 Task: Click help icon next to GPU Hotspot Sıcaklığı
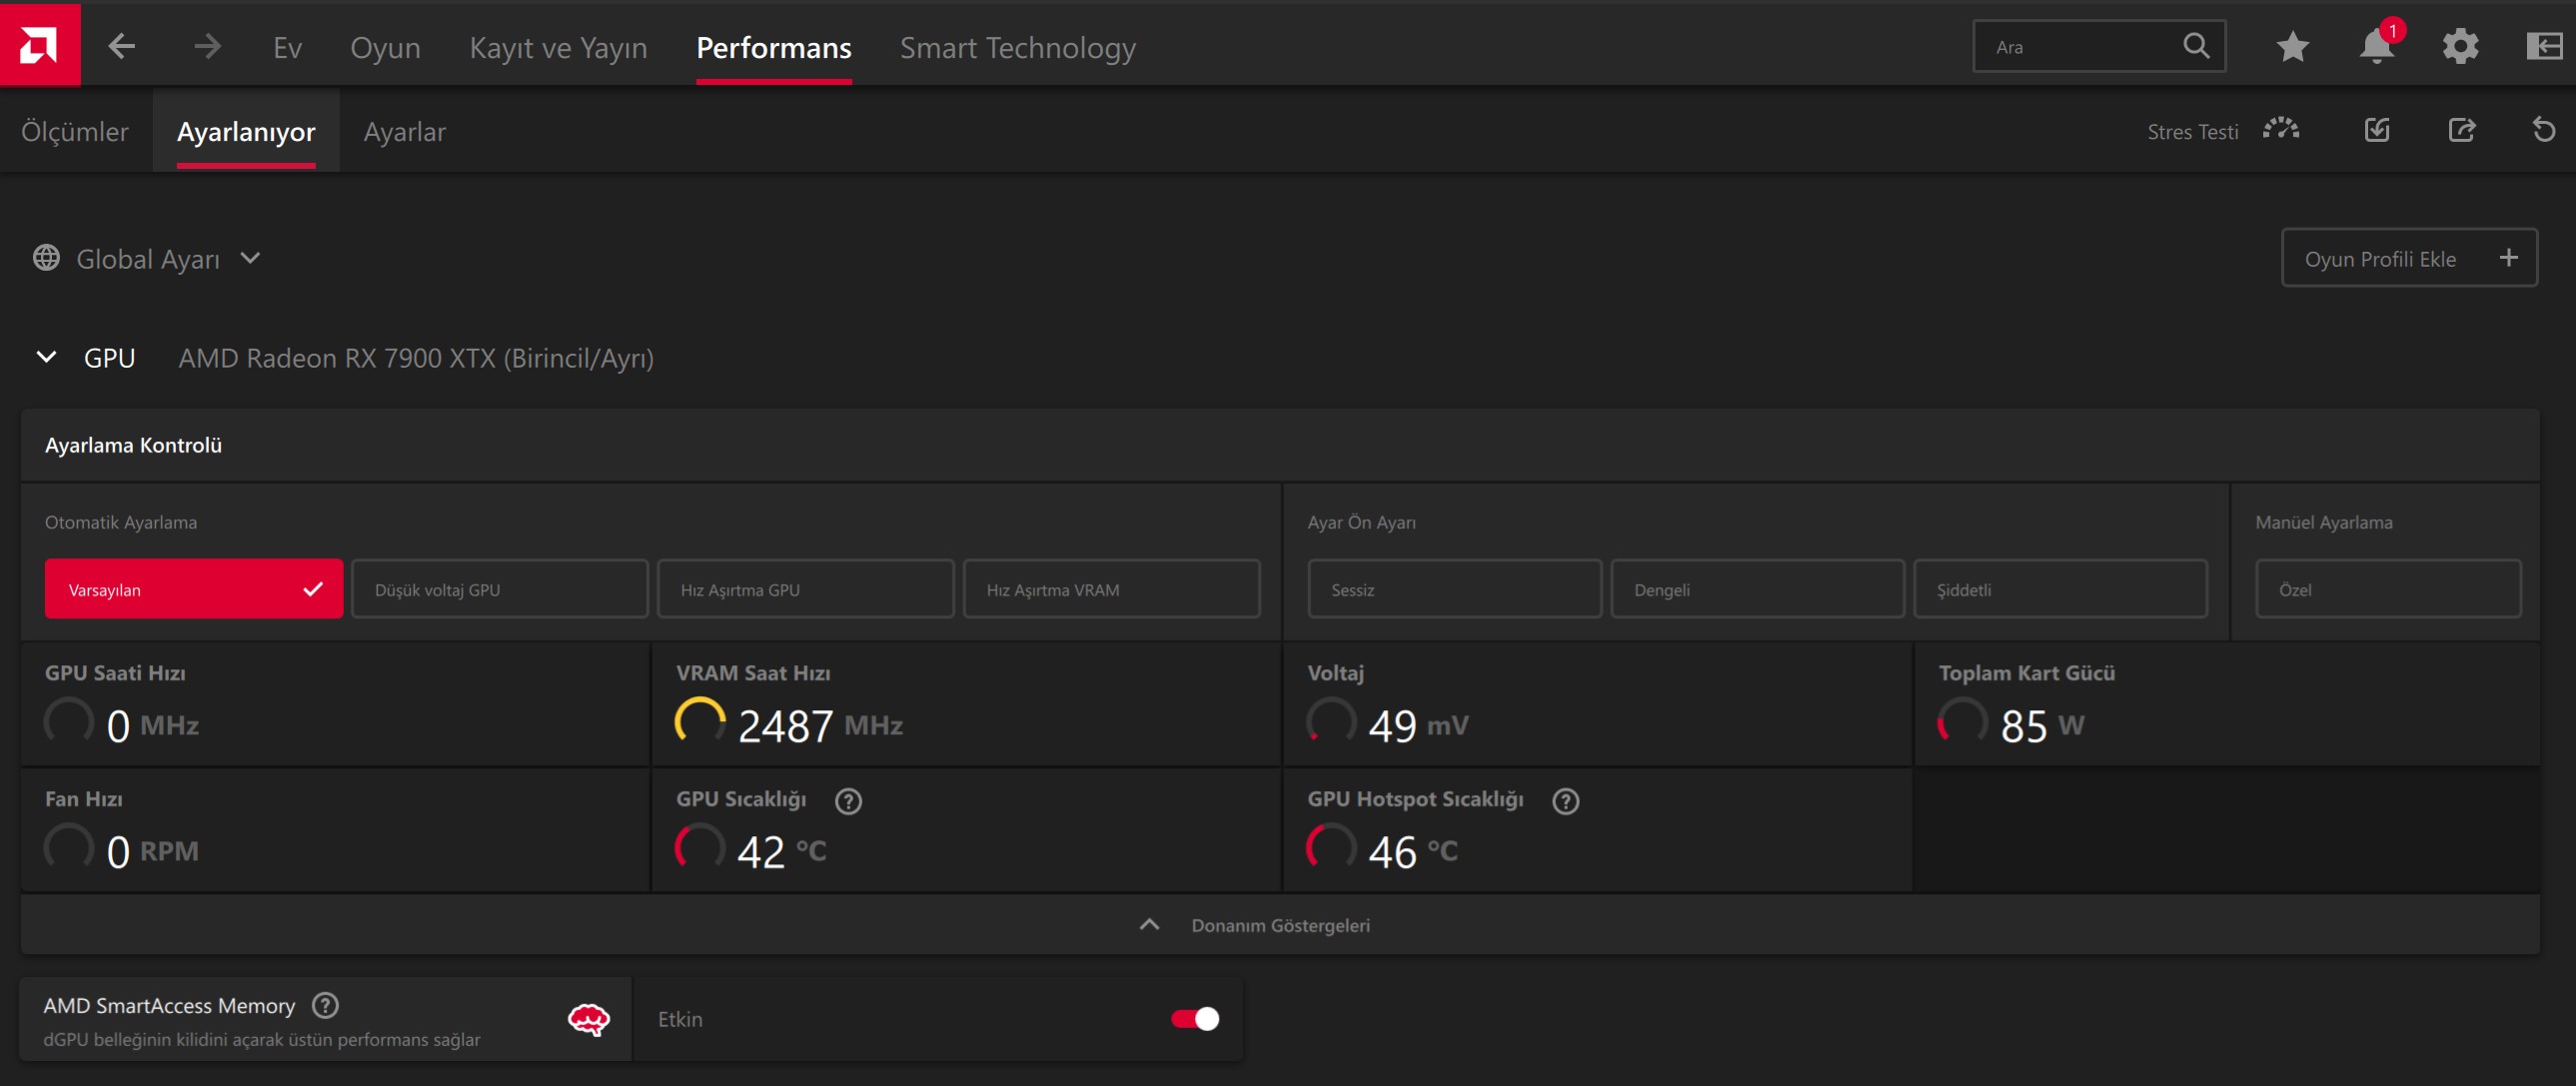(x=1565, y=801)
